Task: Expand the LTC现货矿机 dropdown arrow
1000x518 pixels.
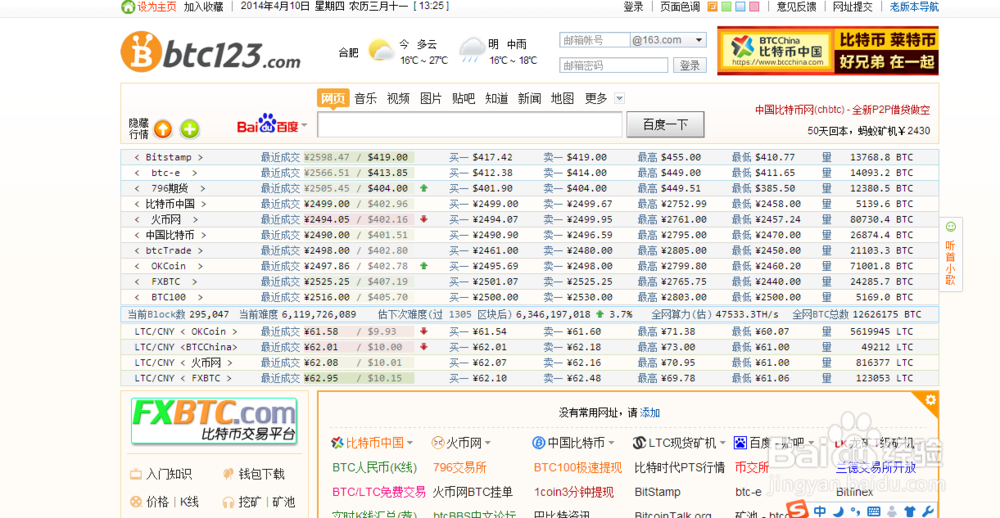Action: point(722,443)
